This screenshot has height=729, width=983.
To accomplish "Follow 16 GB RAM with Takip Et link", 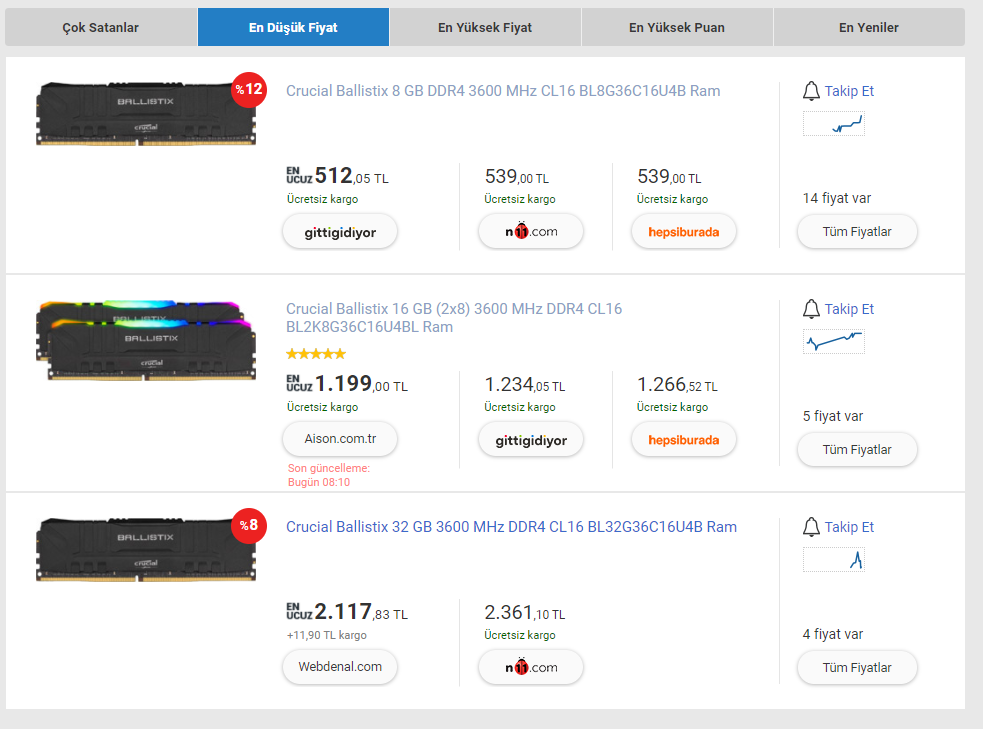I will pyautogui.click(x=849, y=310).
